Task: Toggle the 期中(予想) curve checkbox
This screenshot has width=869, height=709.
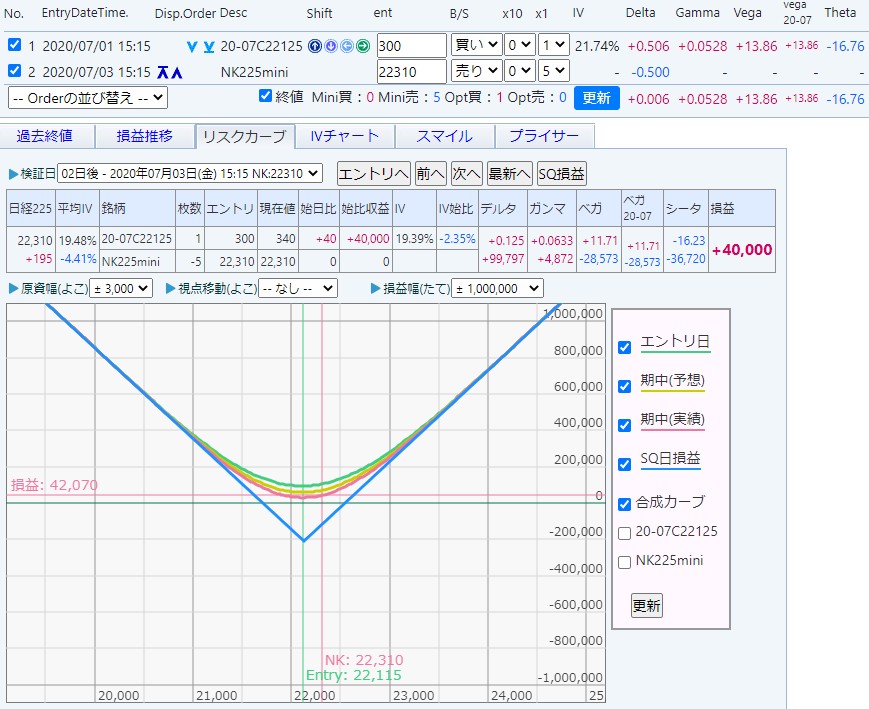Action: pyautogui.click(x=625, y=386)
